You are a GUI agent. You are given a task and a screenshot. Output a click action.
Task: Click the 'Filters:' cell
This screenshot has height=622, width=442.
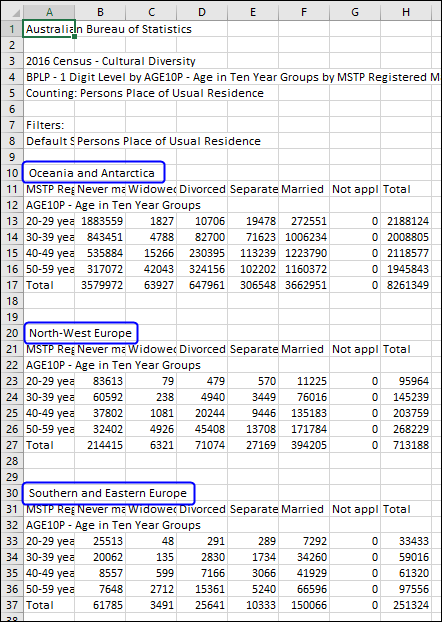49,125
